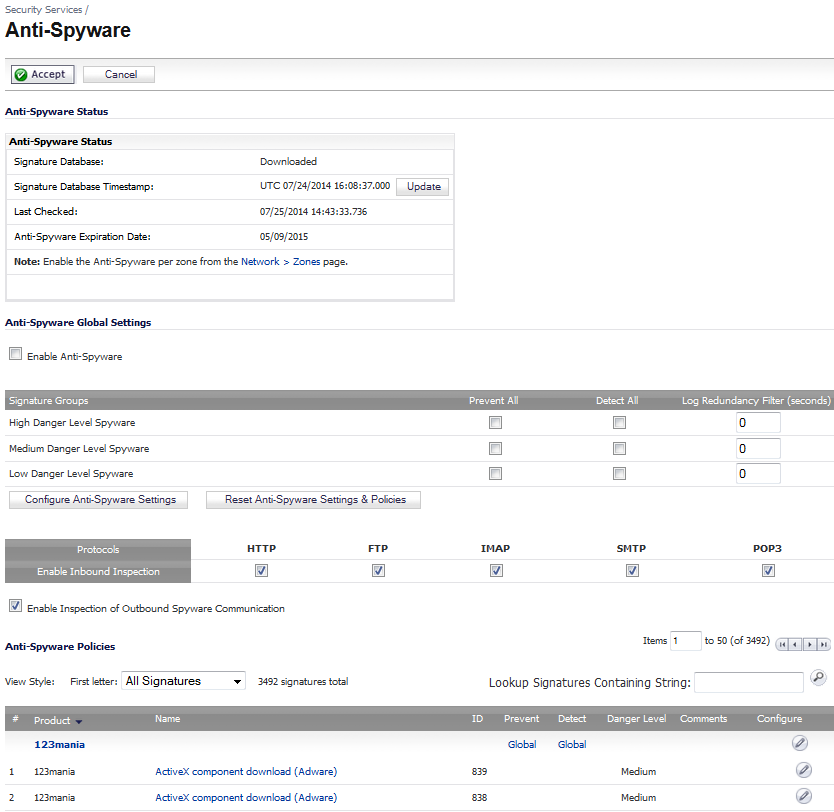This screenshot has height=812, width=834.
Task: Uncheck SMTP inbound inspection
Action: coord(632,571)
